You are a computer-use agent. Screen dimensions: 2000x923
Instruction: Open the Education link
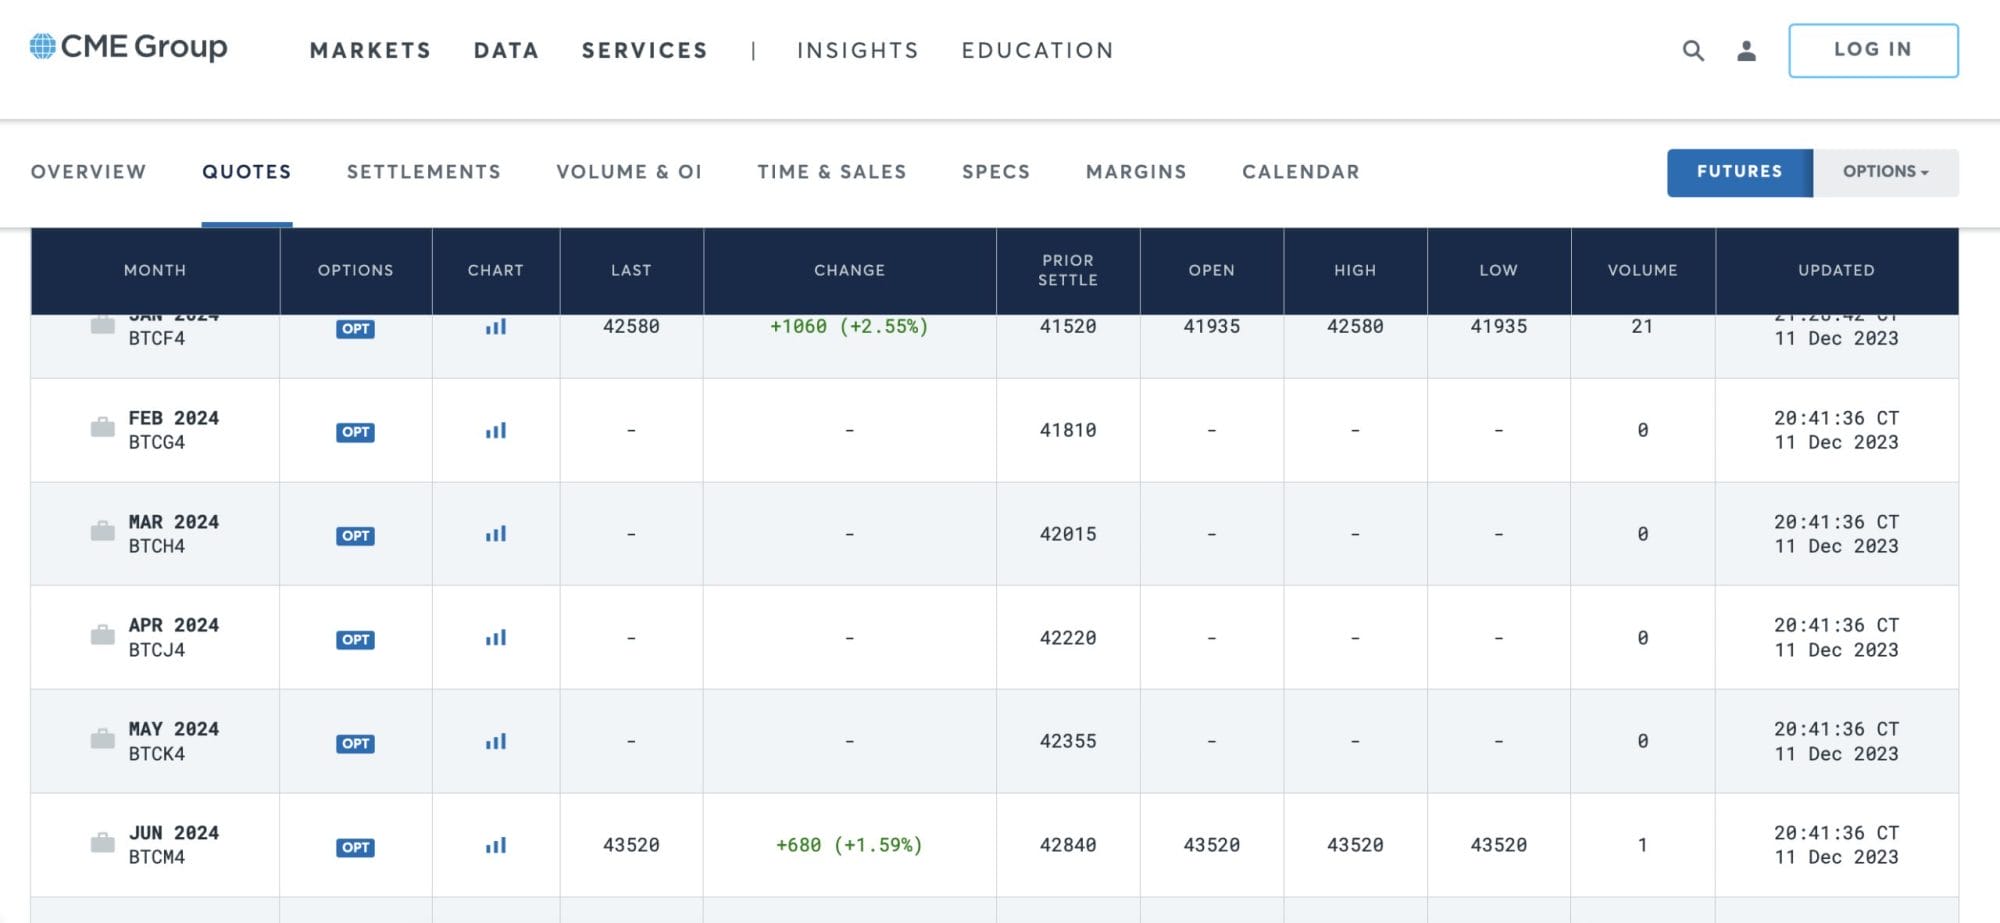(1037, 50)
